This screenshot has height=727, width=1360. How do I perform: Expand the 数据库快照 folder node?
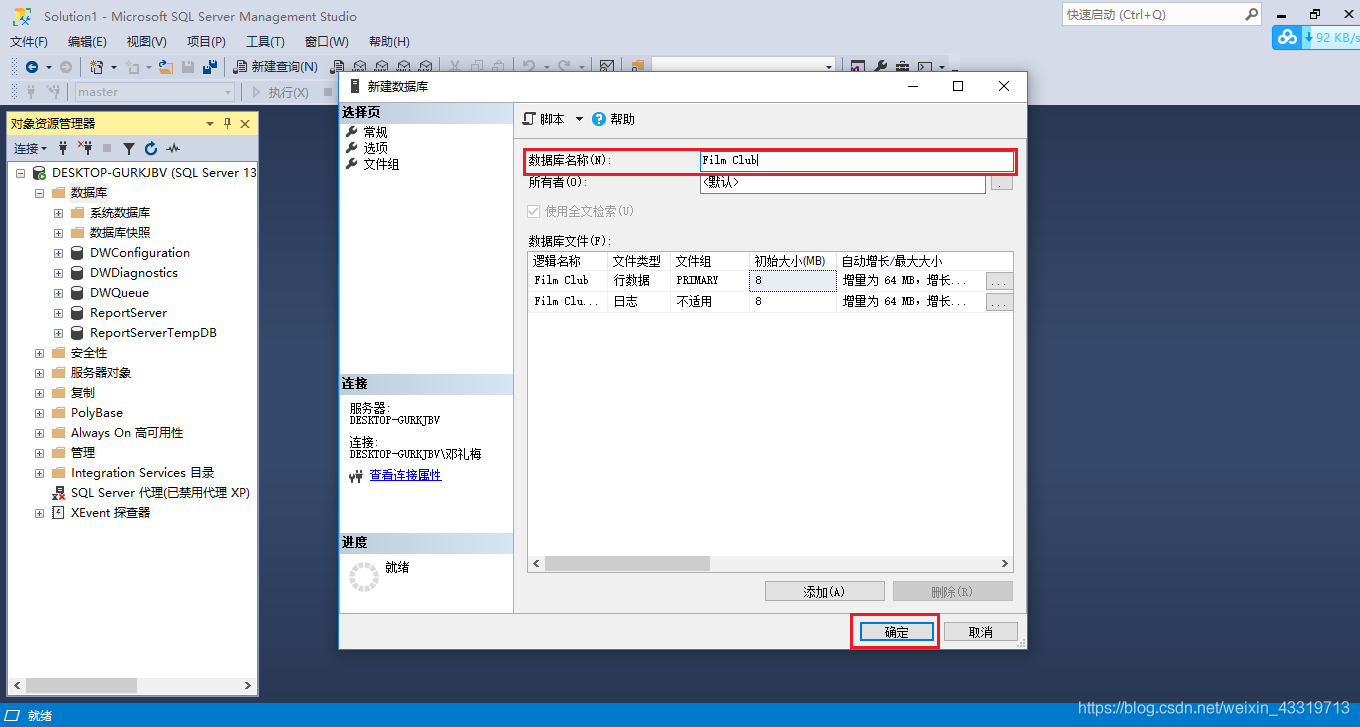[59, 233]
